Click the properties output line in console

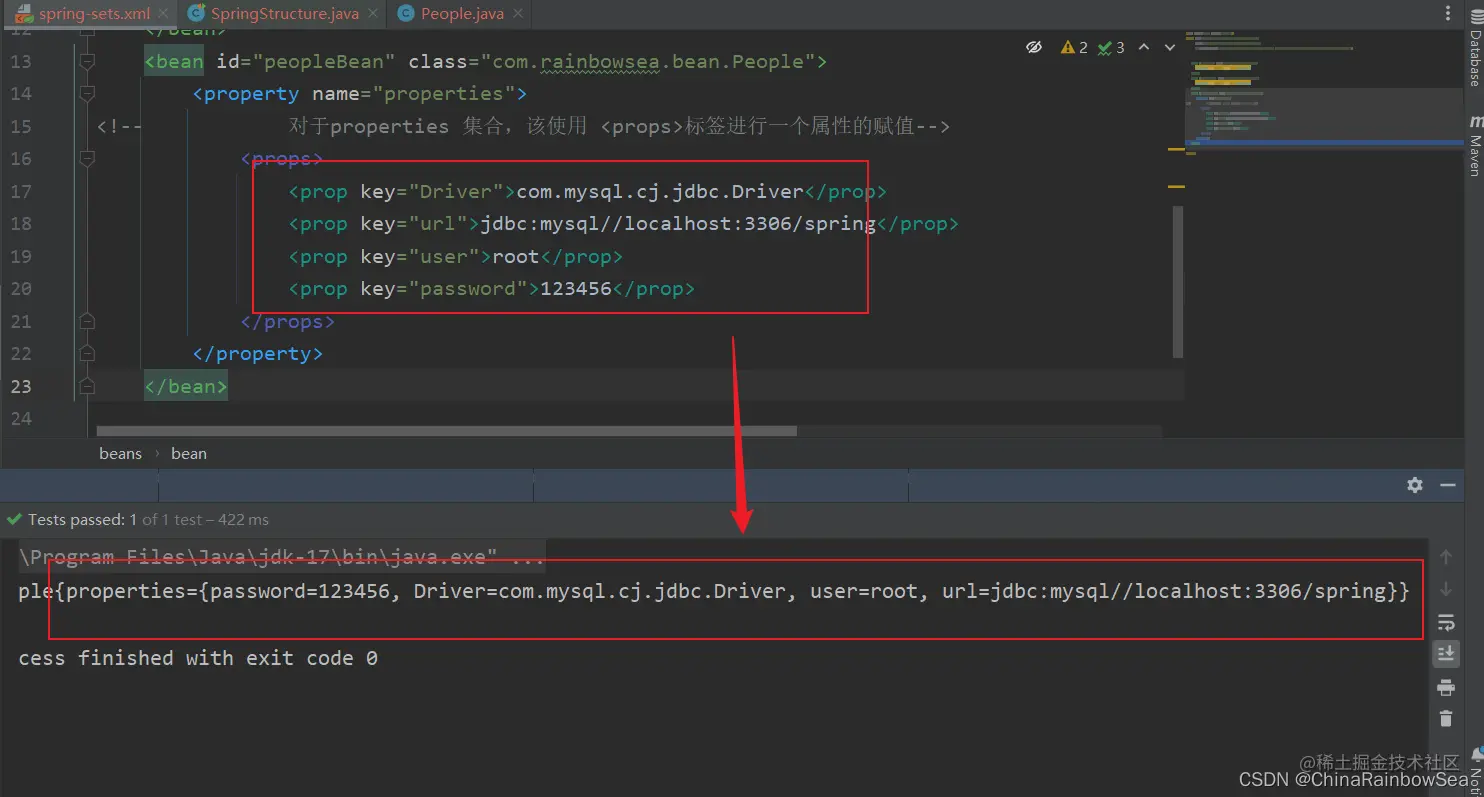coord(714,592)
